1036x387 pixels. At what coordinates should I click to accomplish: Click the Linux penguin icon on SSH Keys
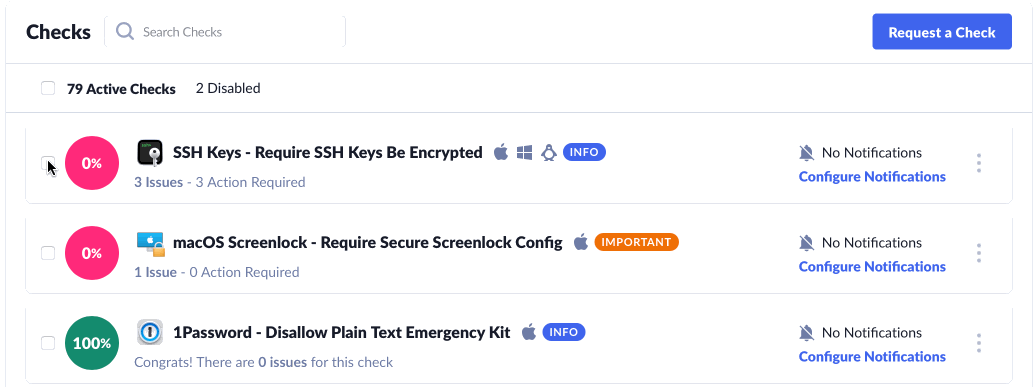click(548, 153)
